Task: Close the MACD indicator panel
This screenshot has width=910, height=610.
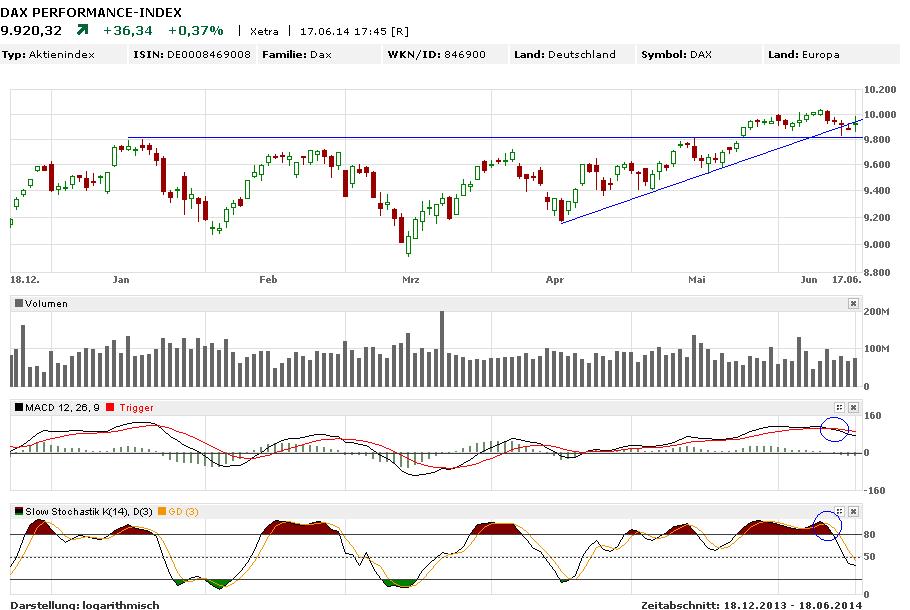Action: [853, 407]
